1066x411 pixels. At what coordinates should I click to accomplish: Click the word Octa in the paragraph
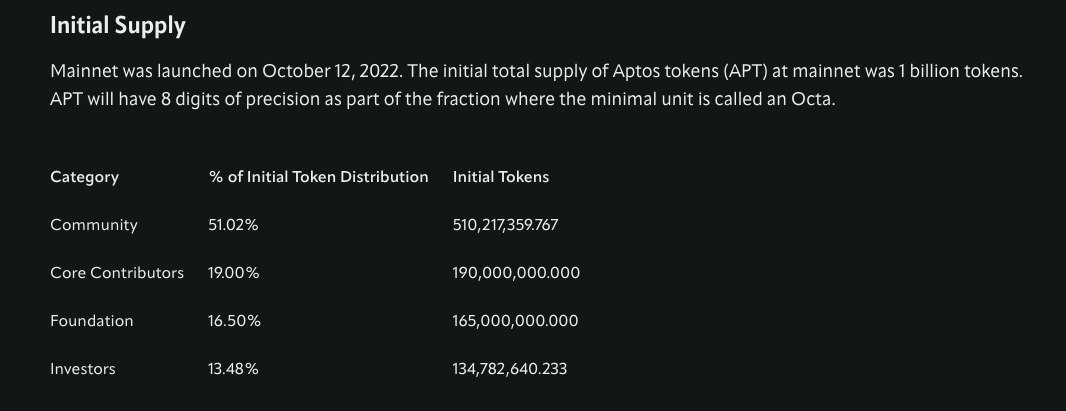pyautogui.click(x=811, y=101)
